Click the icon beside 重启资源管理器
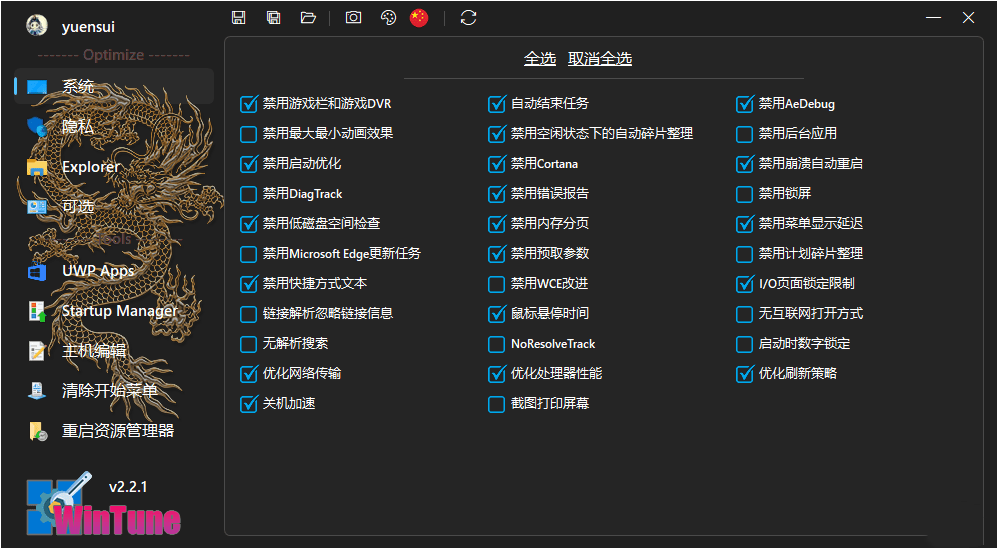Screen dimensions: 998x549 [x=38, y=431]
